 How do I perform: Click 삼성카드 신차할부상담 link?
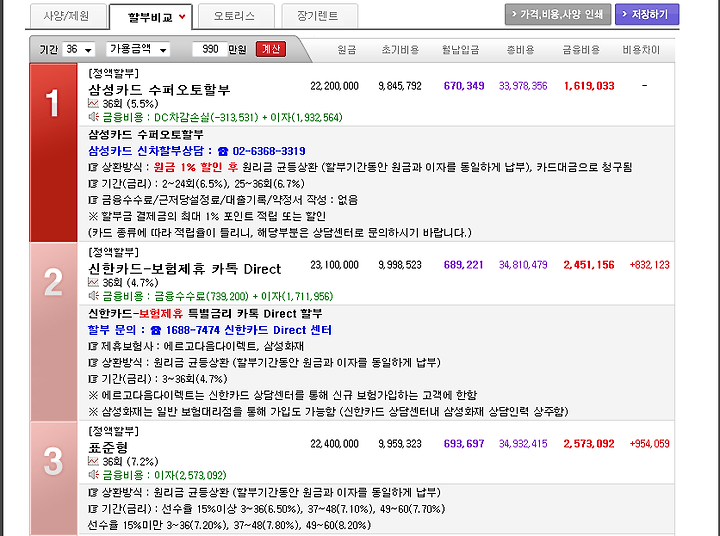pos(197,151)
